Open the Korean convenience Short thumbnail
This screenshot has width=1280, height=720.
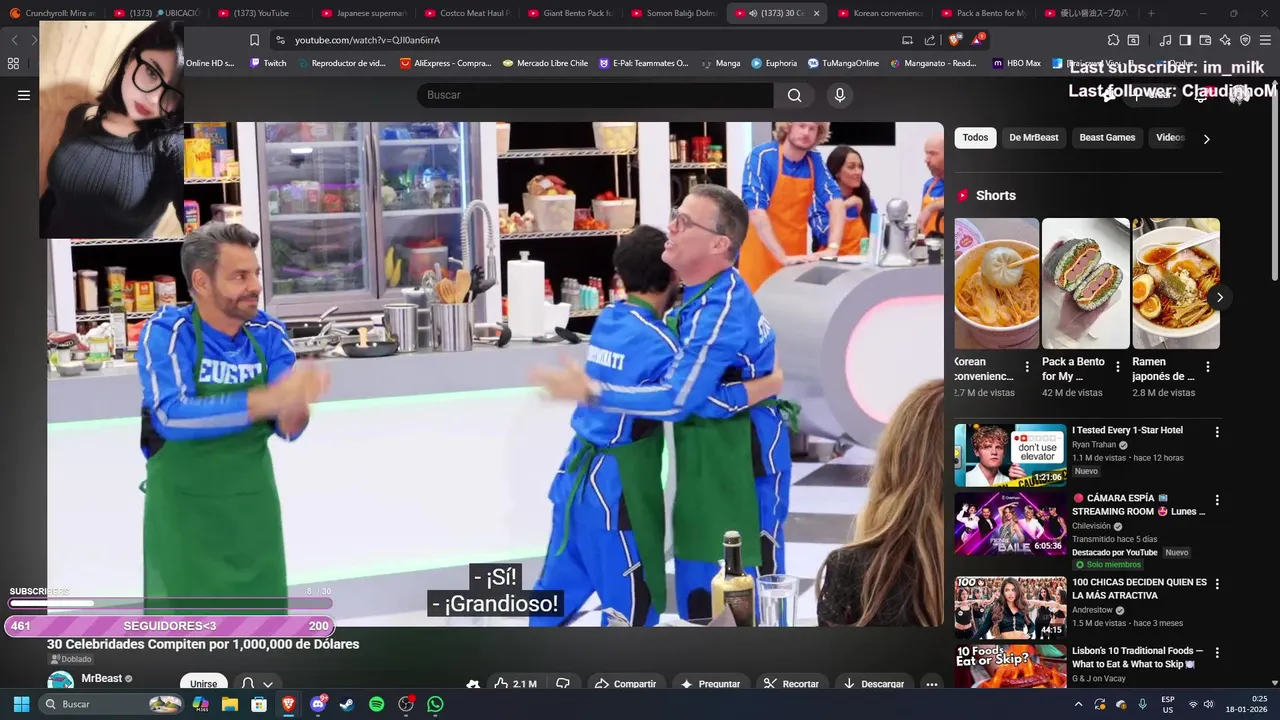(997, 283)
